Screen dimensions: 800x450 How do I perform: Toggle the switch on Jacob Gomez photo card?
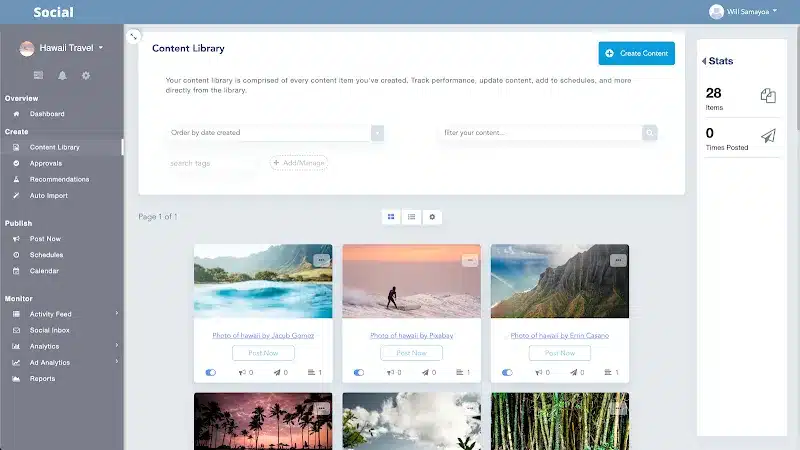[x=211, y=372]
